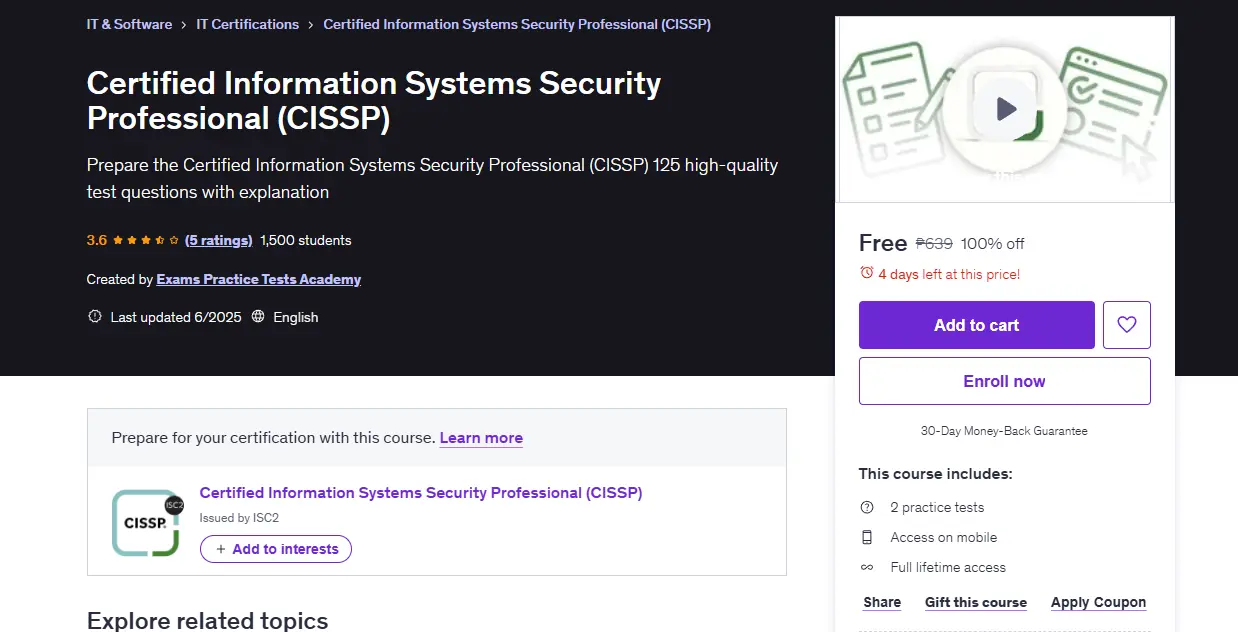Click the Add to cart button
This screenshot has height=632, width=1238.
click(x=977, y=325)
